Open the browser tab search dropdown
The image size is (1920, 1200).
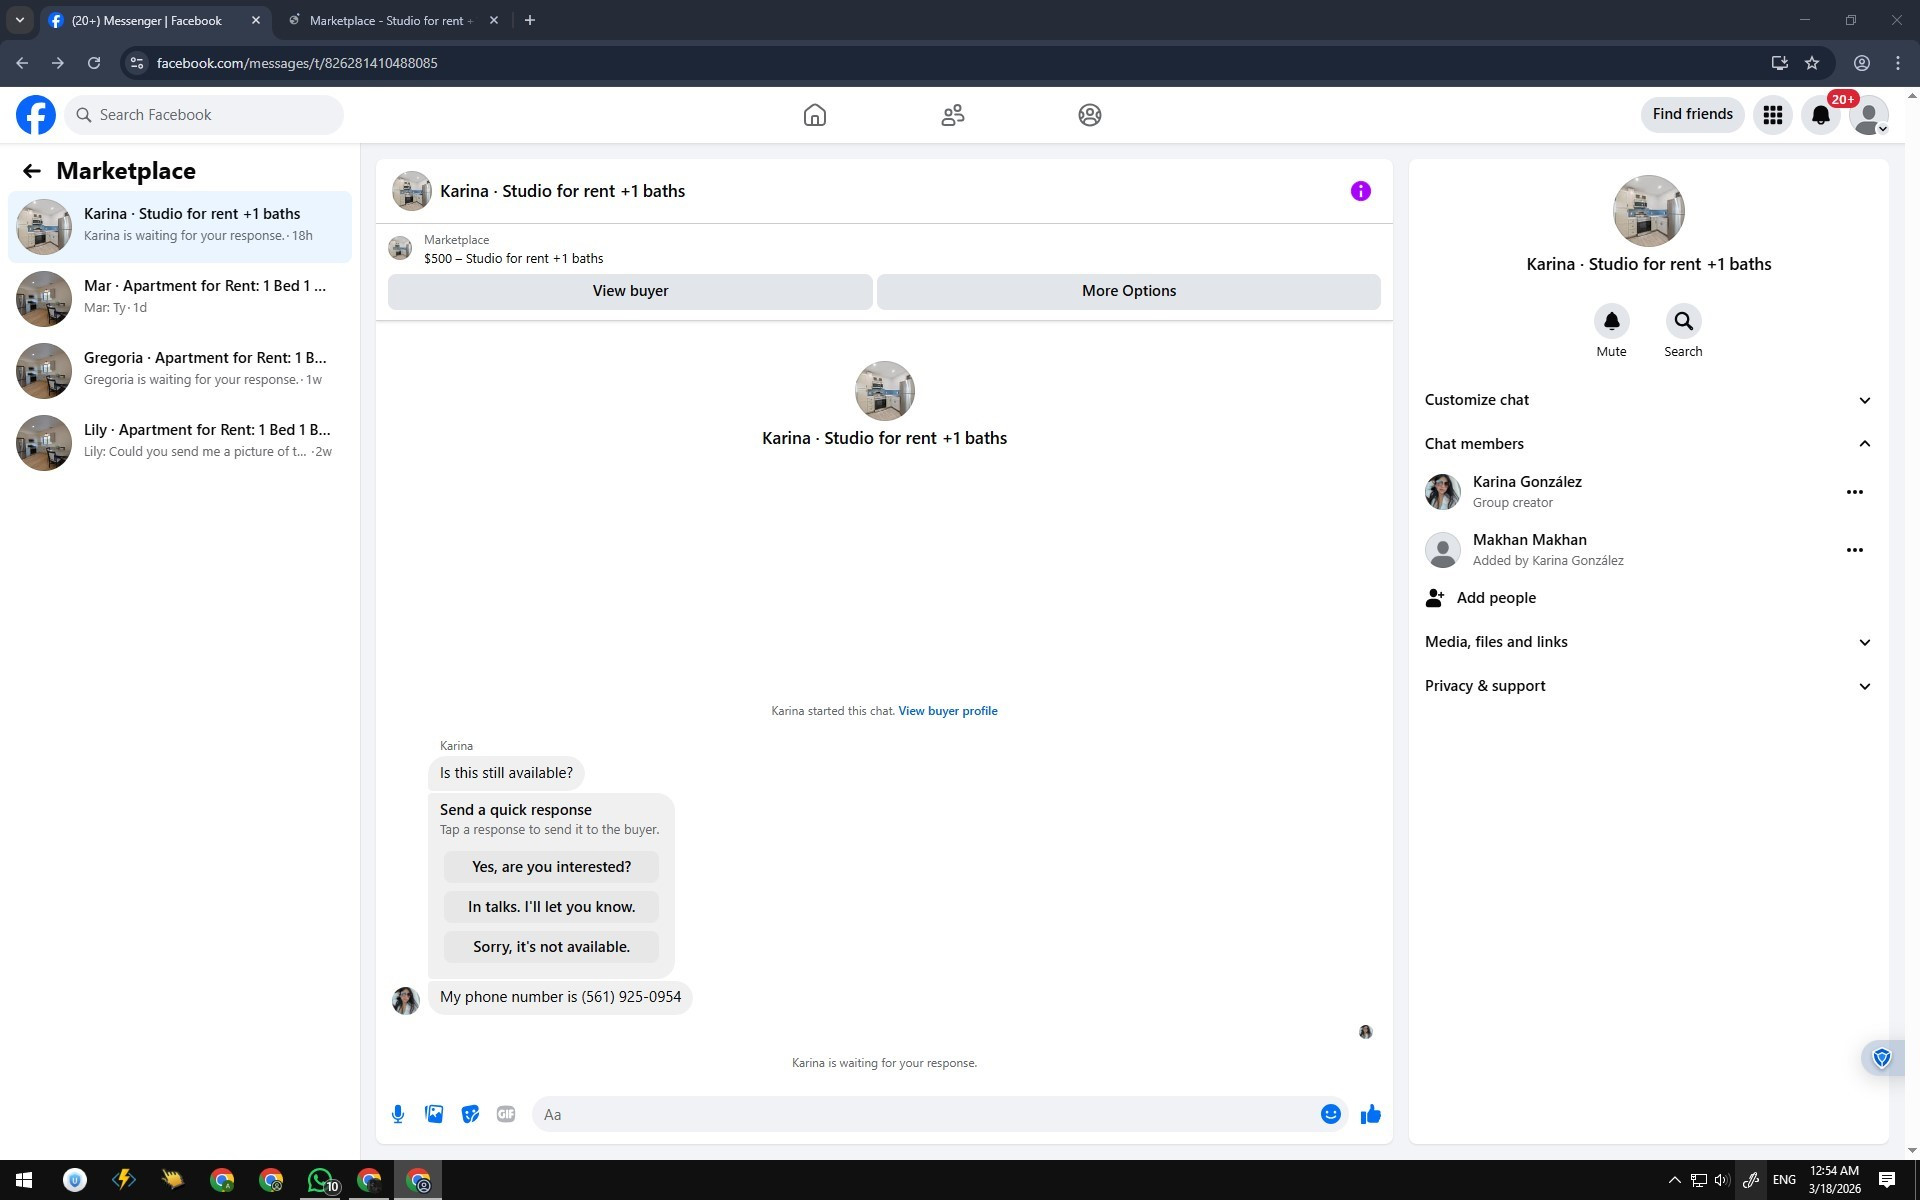tap(19, 20)
